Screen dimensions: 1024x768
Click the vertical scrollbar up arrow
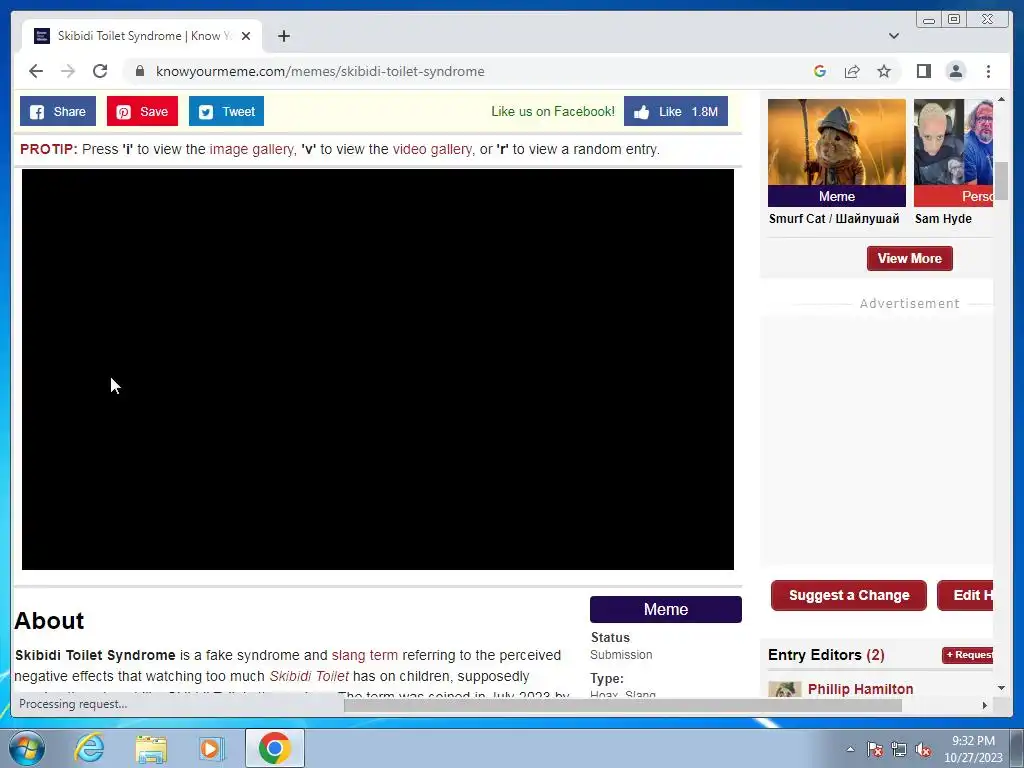pos(1001,99)
